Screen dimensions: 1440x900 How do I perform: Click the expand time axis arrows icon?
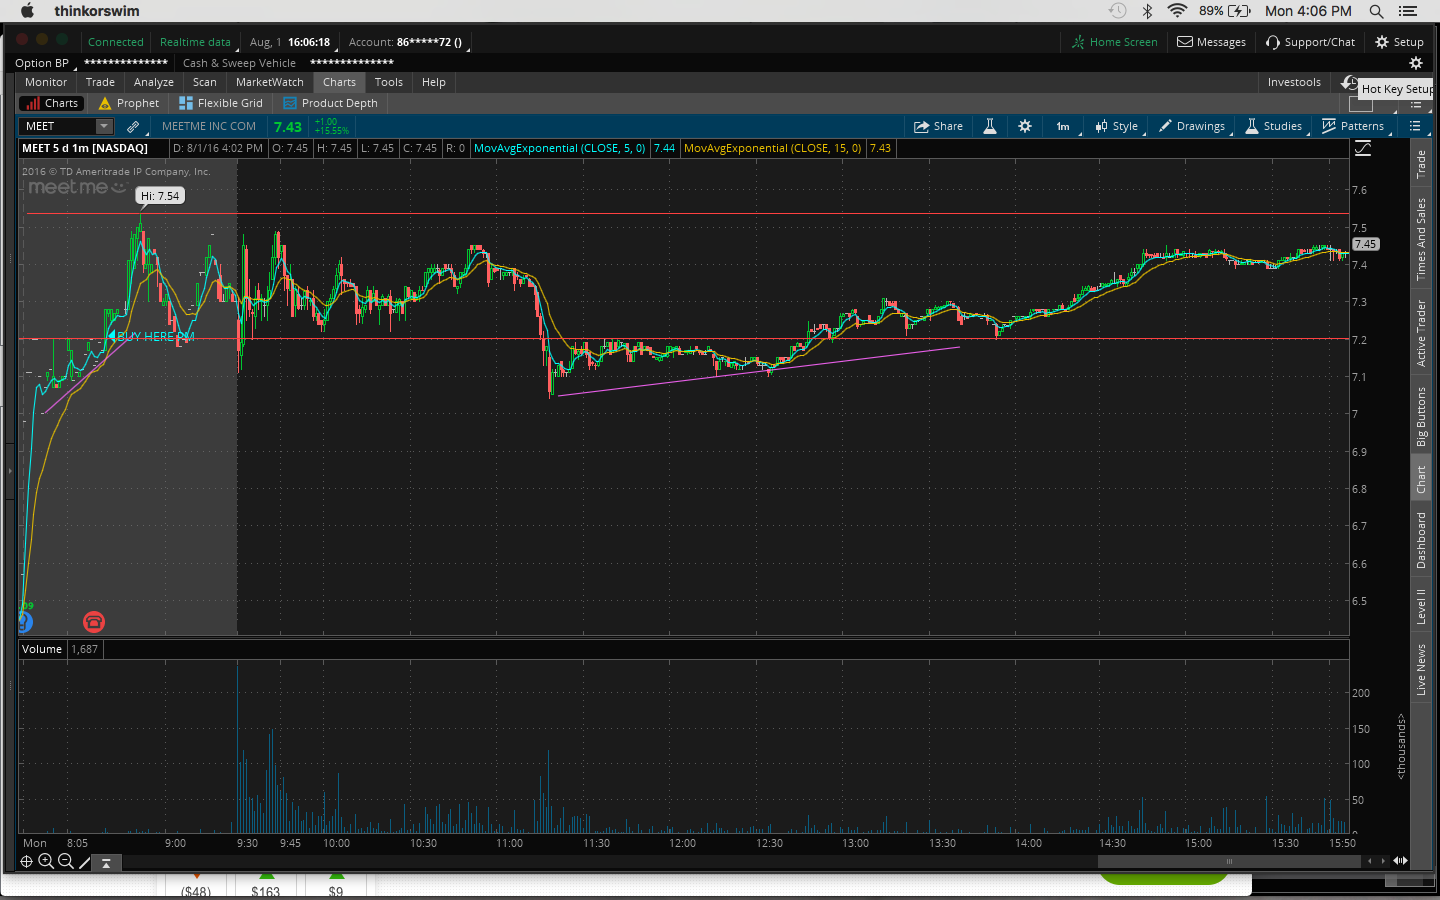[1401, 861]
